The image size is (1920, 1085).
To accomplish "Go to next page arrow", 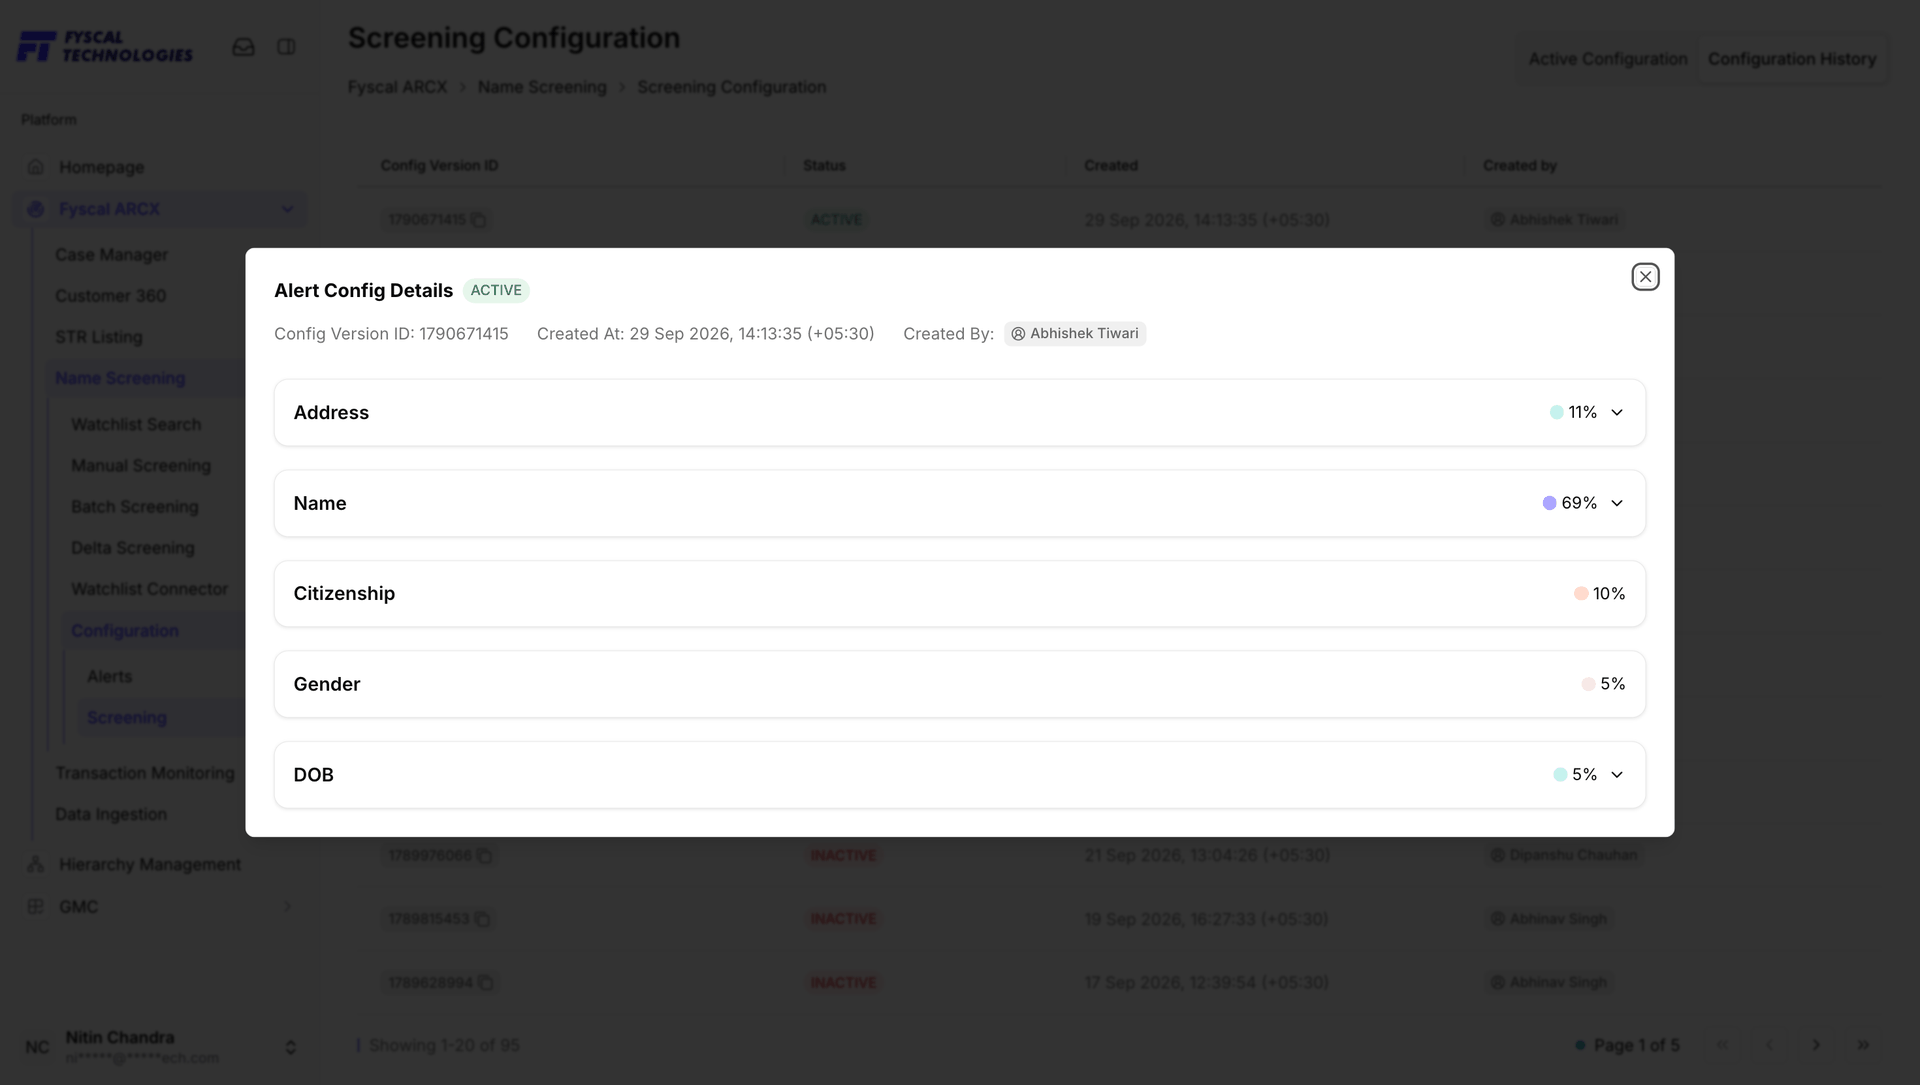I will coord(1816,1045).
